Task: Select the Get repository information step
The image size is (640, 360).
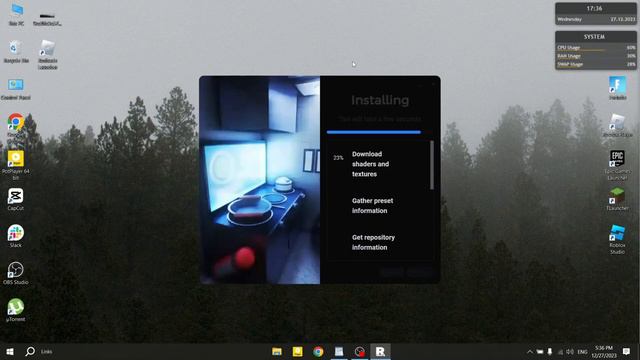Action: click(x=373, y=242)
